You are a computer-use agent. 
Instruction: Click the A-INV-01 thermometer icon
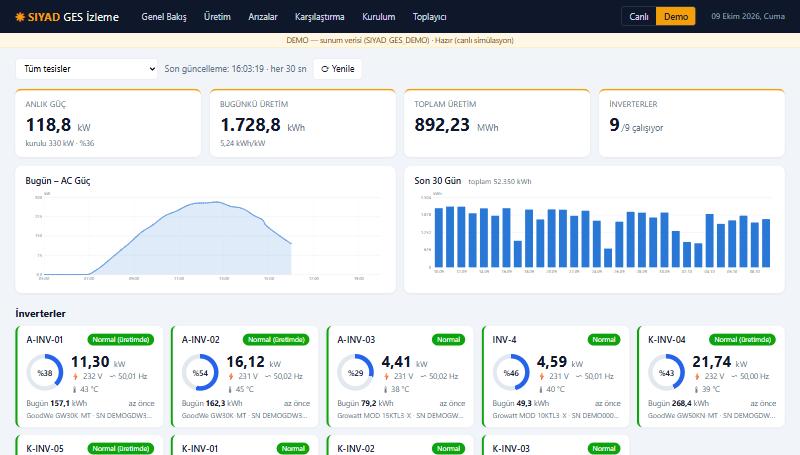click(x=74, y=389)
